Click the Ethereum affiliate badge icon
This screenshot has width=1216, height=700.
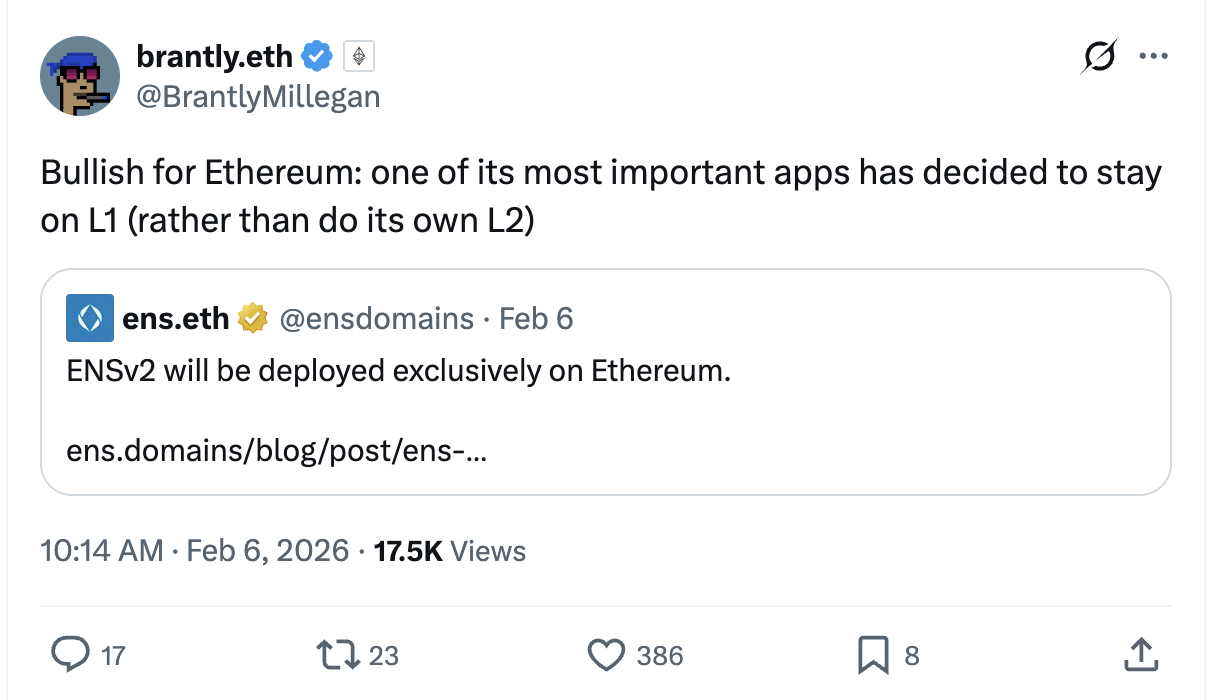pyautogui.click(x=359, y=57)
